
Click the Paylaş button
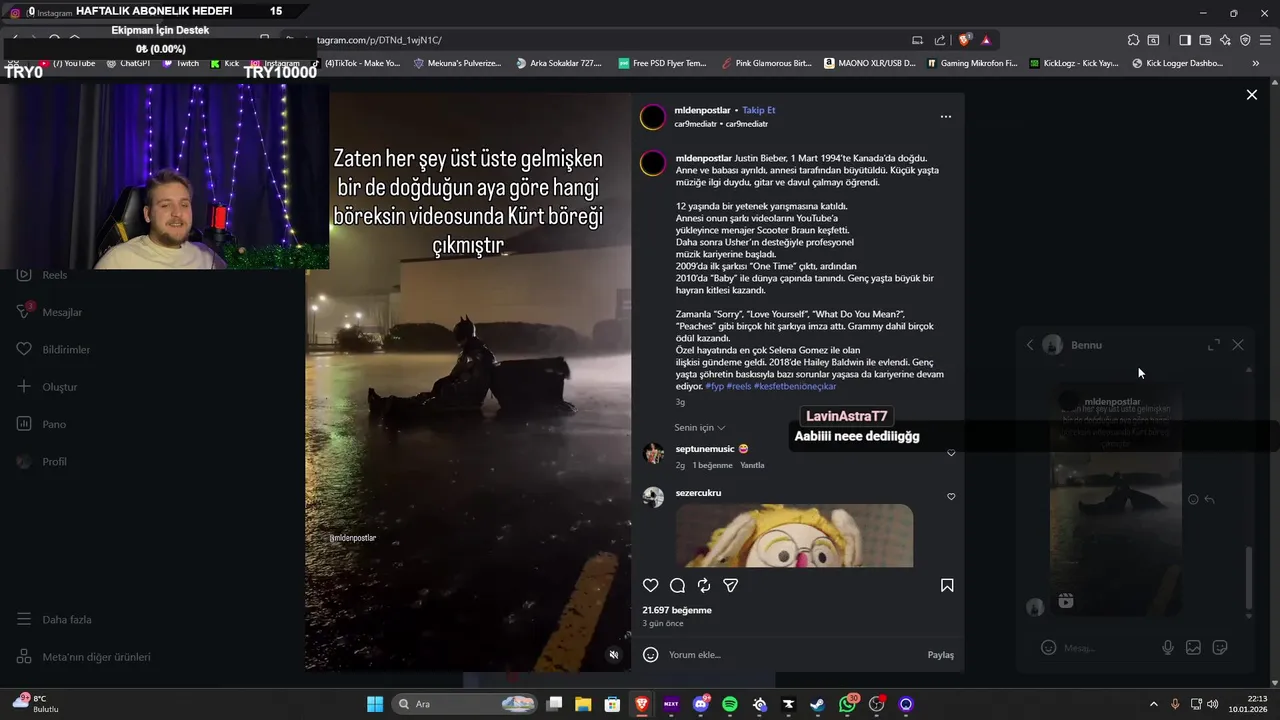[x=941, y=655]
